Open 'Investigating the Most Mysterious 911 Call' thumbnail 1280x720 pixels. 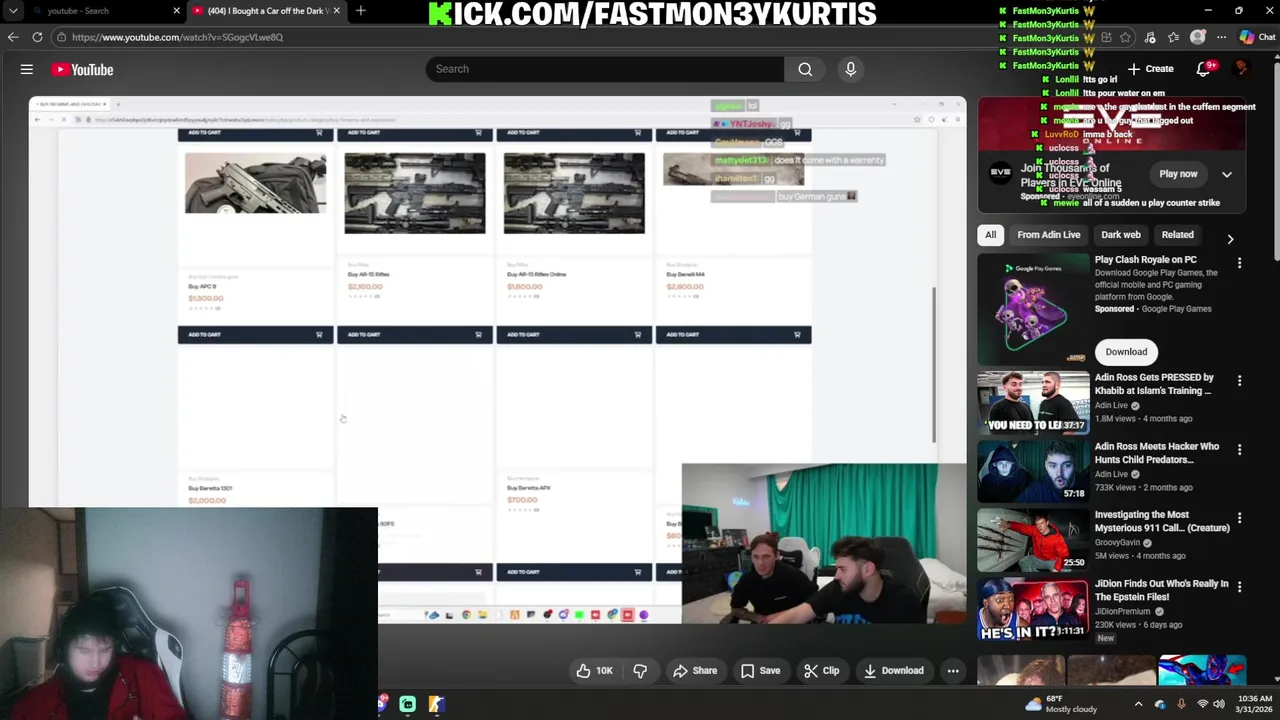pyautogui.click(x=1033, y=540)
